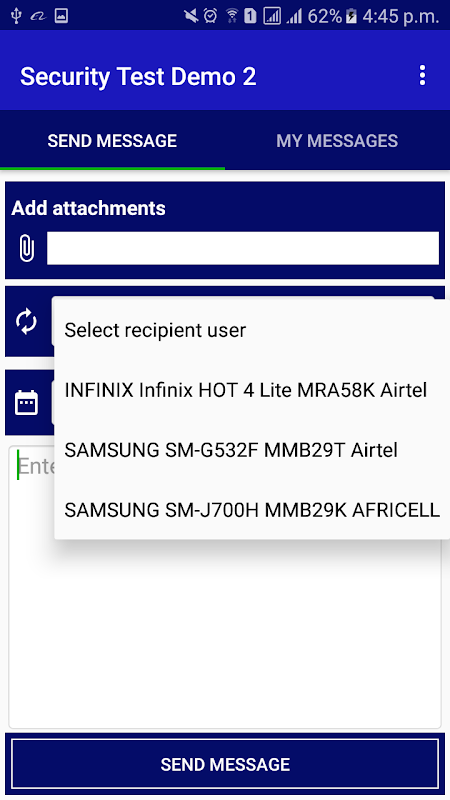Tap inside the message text area
This screenshot has height=800, width=450.
[225, 633]
